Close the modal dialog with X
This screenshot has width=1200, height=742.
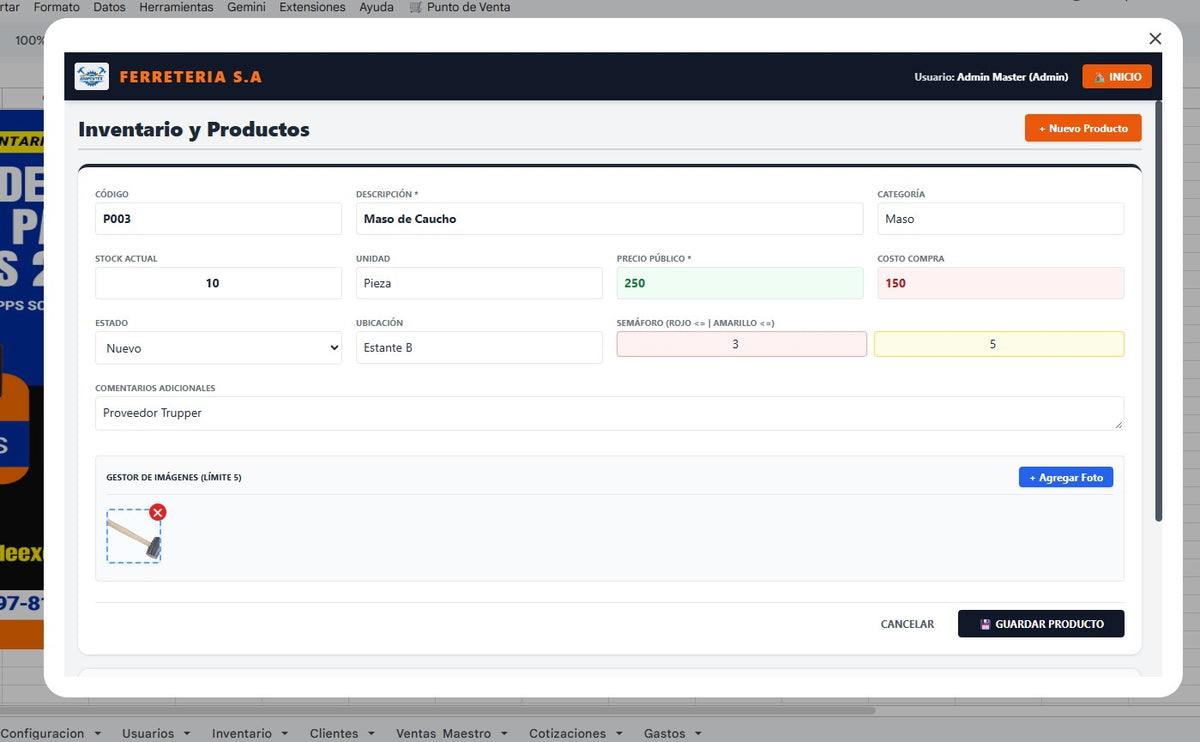pos(1155,38)
